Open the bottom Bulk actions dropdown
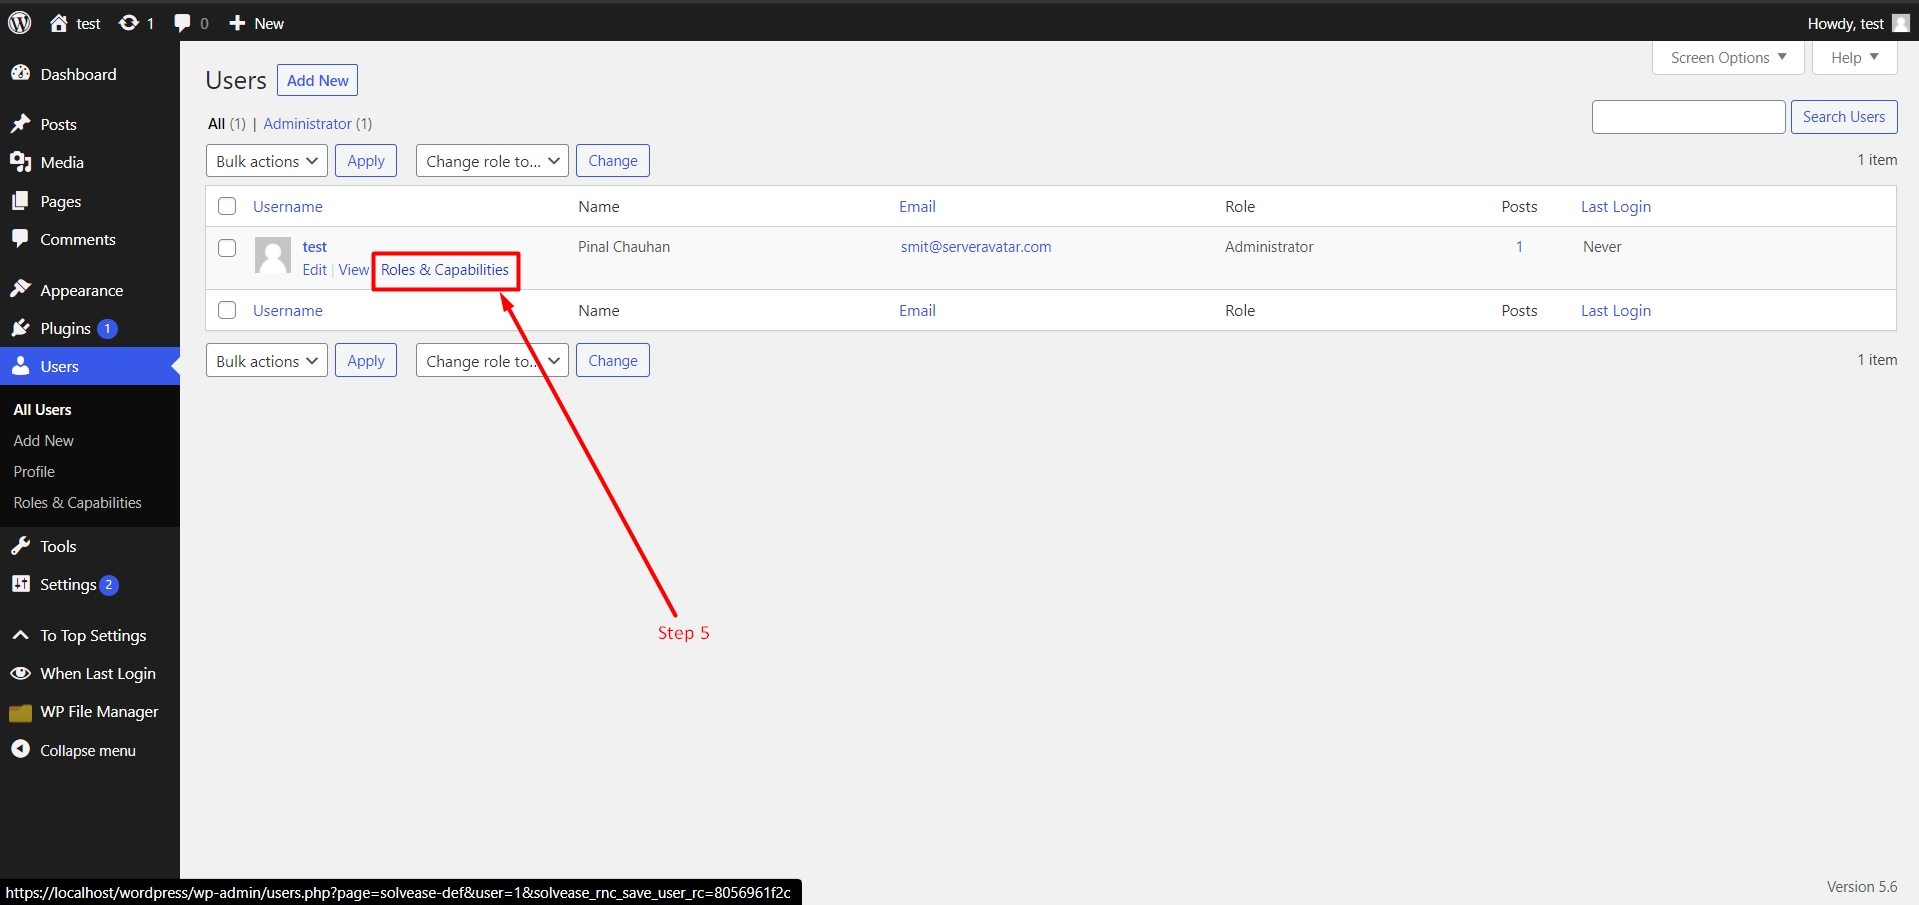This screenshot has height=905, width=1919. 267,361
